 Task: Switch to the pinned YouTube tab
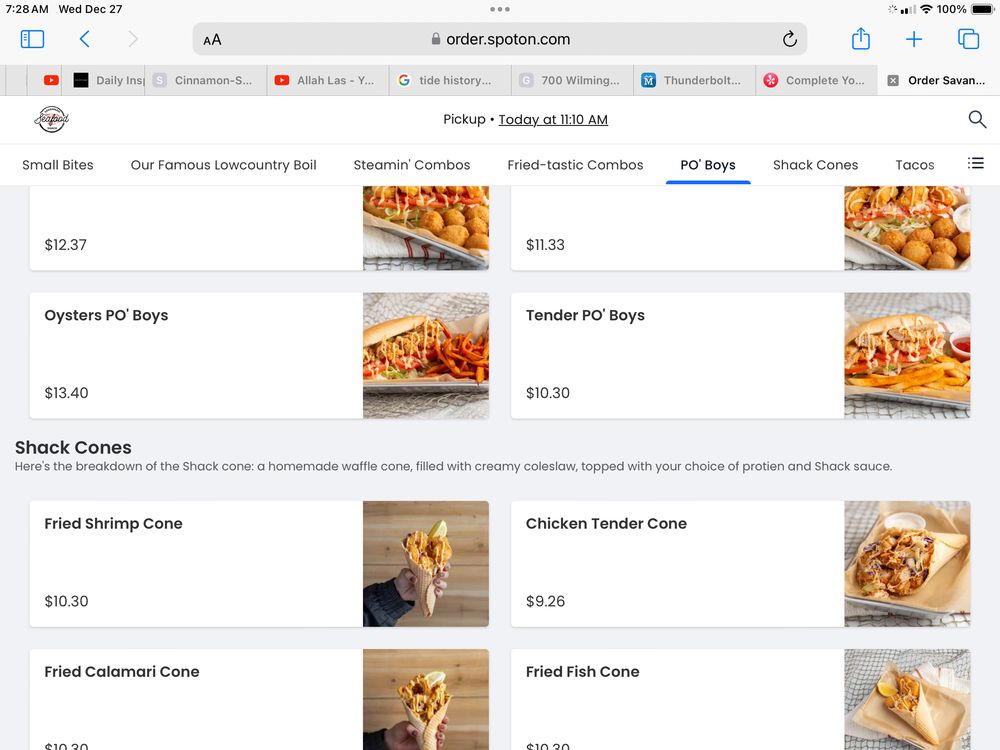click(x=51, y=80)
